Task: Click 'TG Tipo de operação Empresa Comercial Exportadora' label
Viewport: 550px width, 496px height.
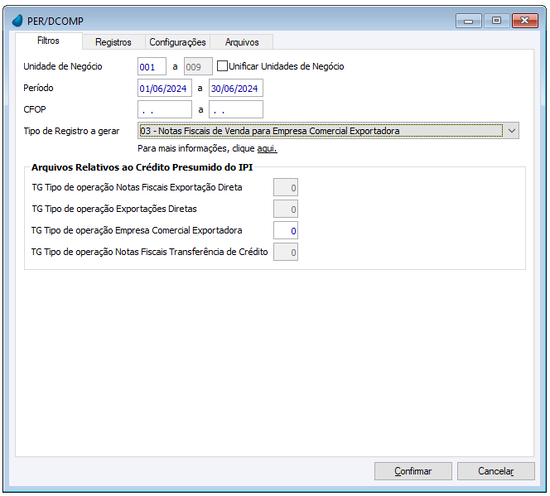Action: click(137, 230)
